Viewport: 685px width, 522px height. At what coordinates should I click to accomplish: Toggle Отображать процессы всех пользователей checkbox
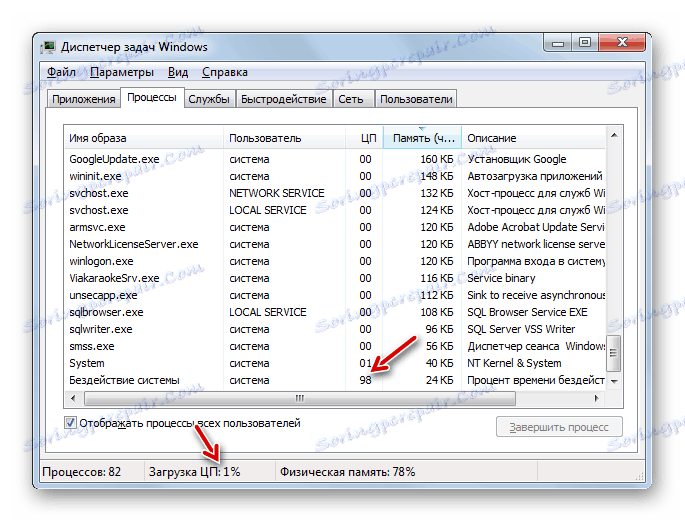point(70,423)
